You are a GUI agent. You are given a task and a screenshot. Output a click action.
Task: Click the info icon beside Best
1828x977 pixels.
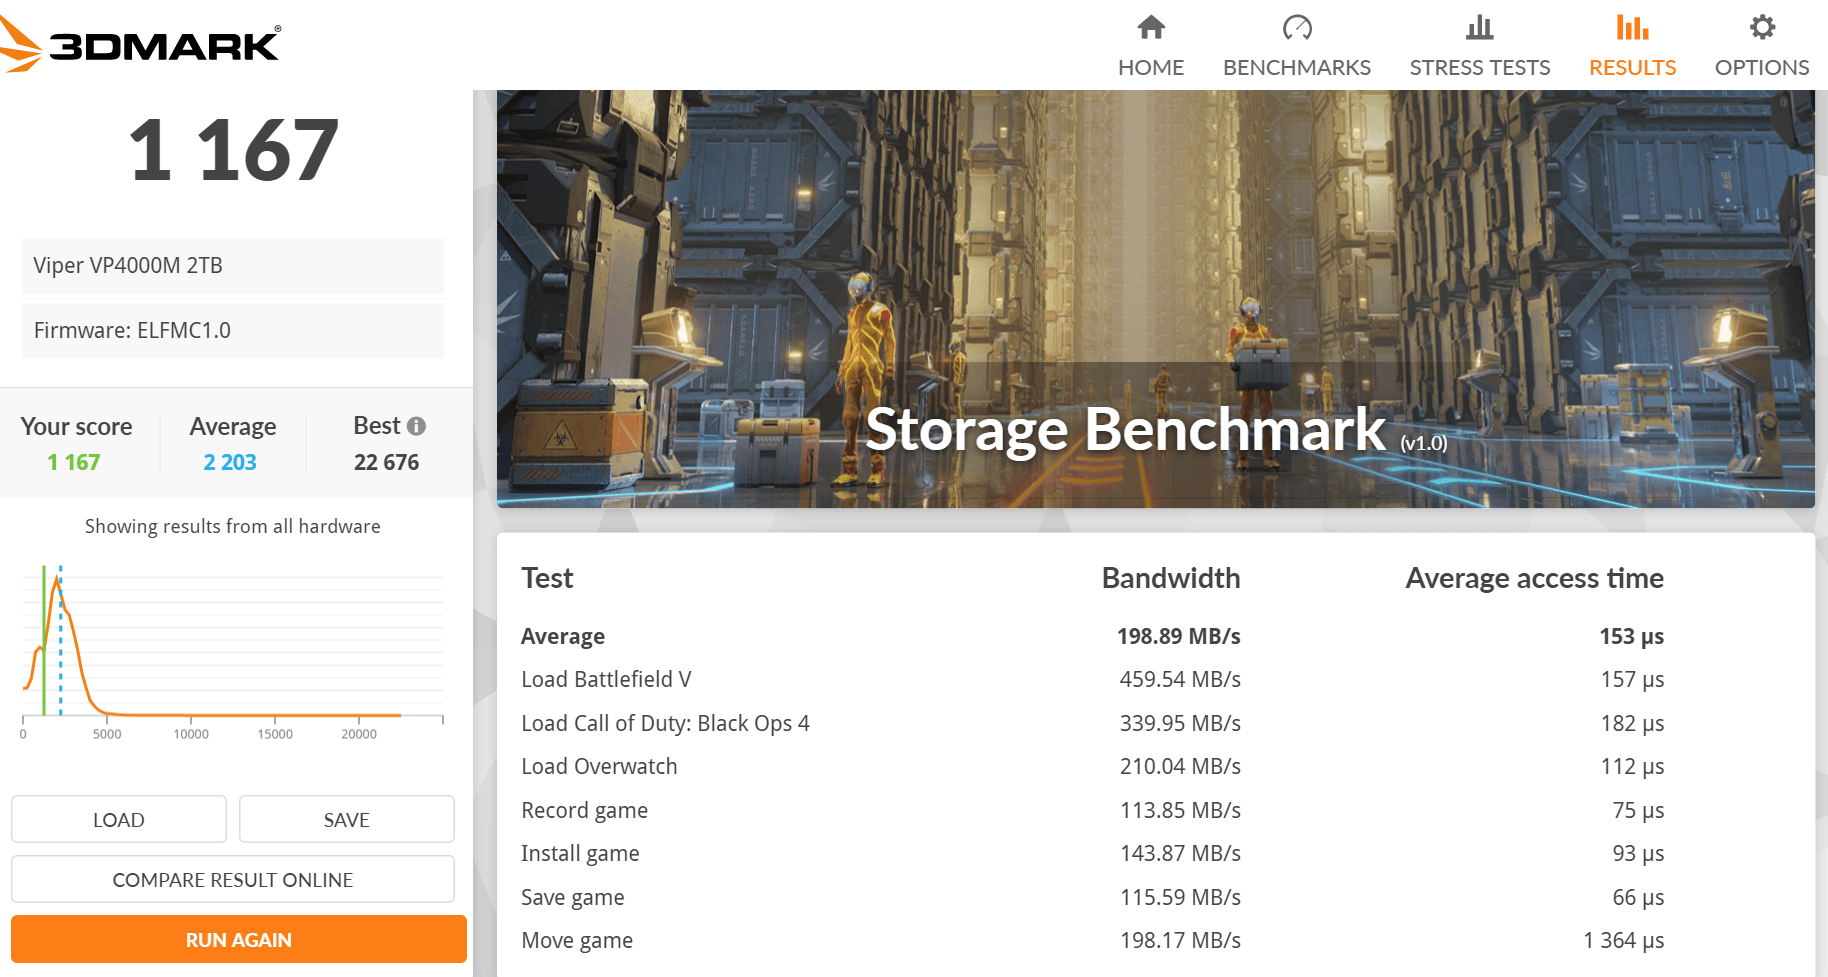[x=417, y=426]
